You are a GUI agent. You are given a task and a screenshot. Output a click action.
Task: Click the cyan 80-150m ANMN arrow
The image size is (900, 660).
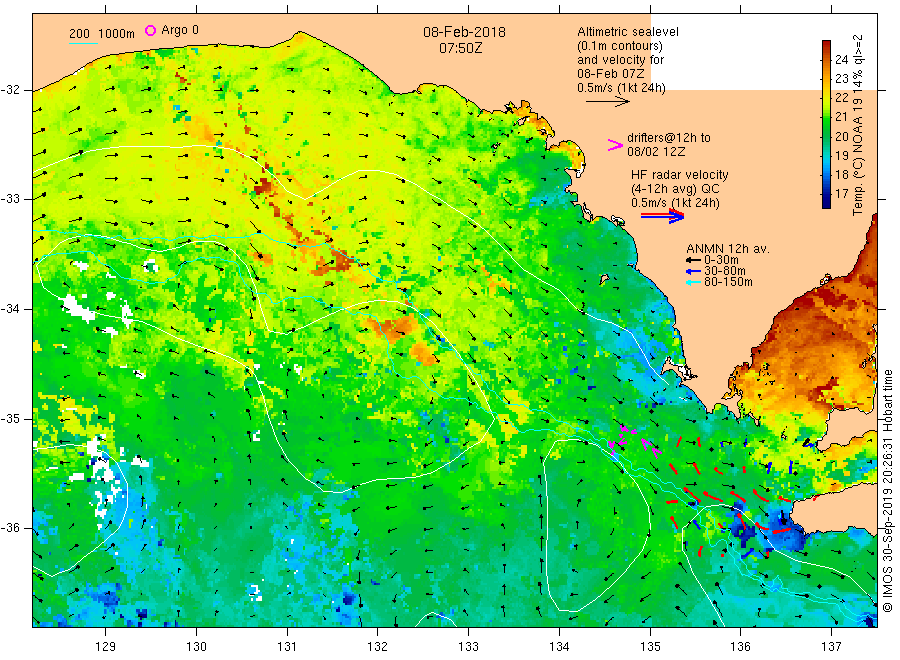pos(694,282)
